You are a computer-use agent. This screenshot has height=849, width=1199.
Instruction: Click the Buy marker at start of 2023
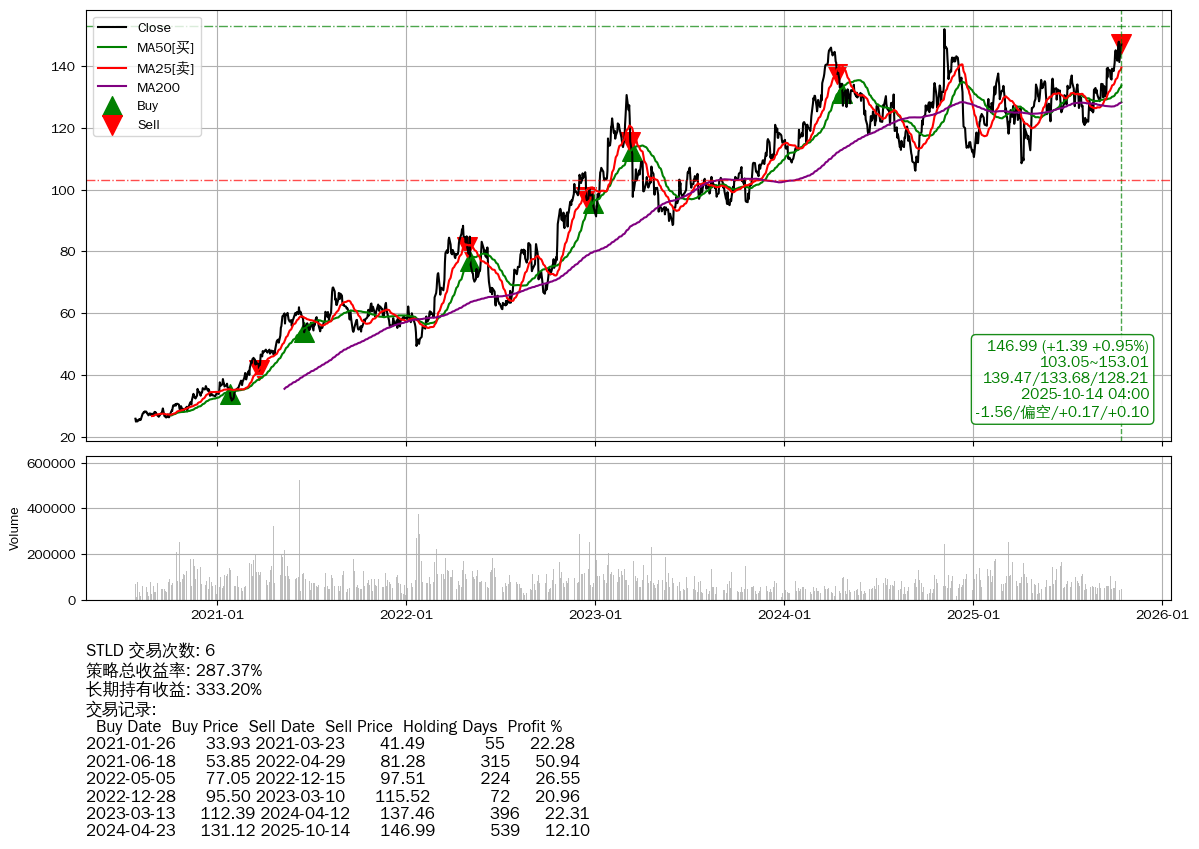593,204
